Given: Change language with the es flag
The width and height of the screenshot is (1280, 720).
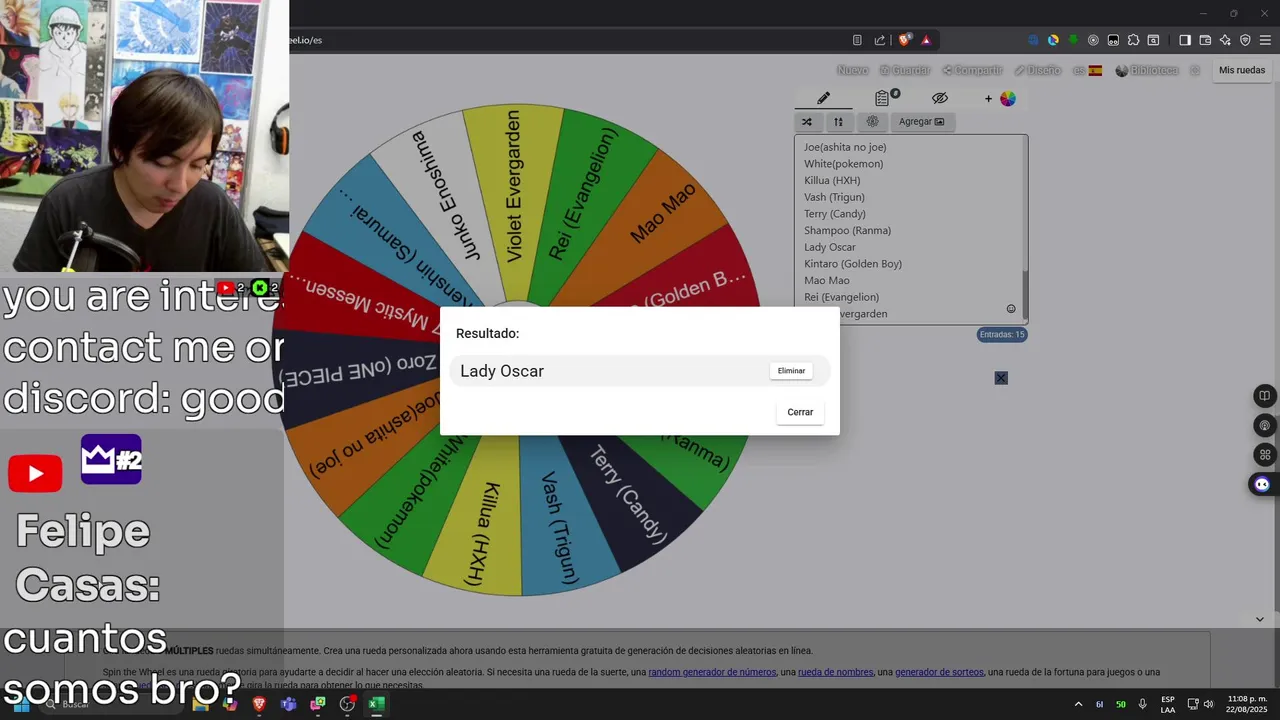Looking at the screenshot, I should pyautogui.click(x=1087, y=70).
